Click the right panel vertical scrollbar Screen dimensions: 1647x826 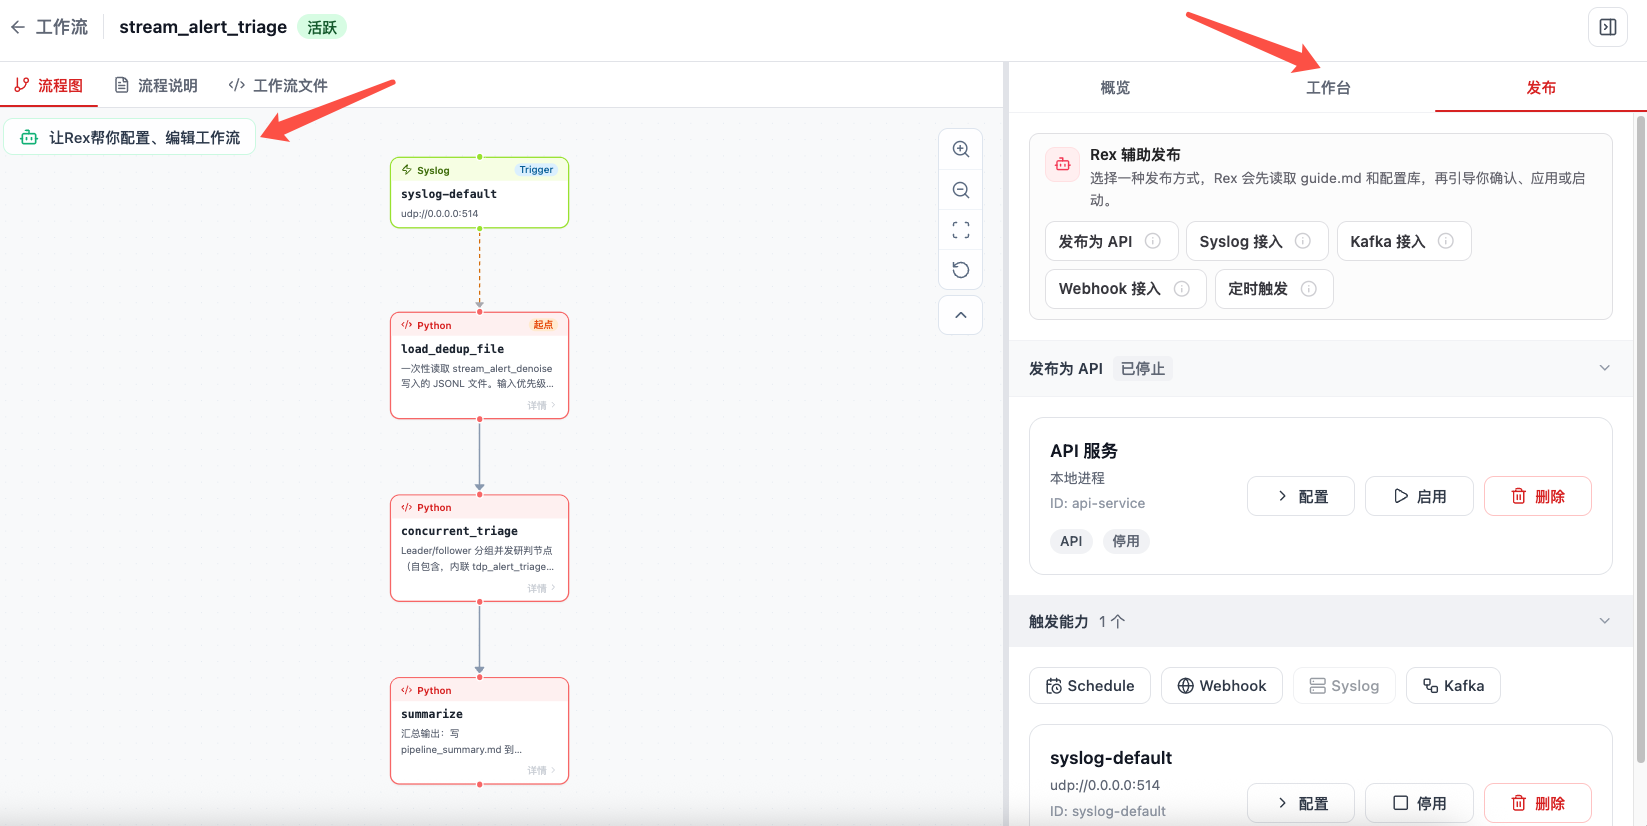pos(1640,440)
